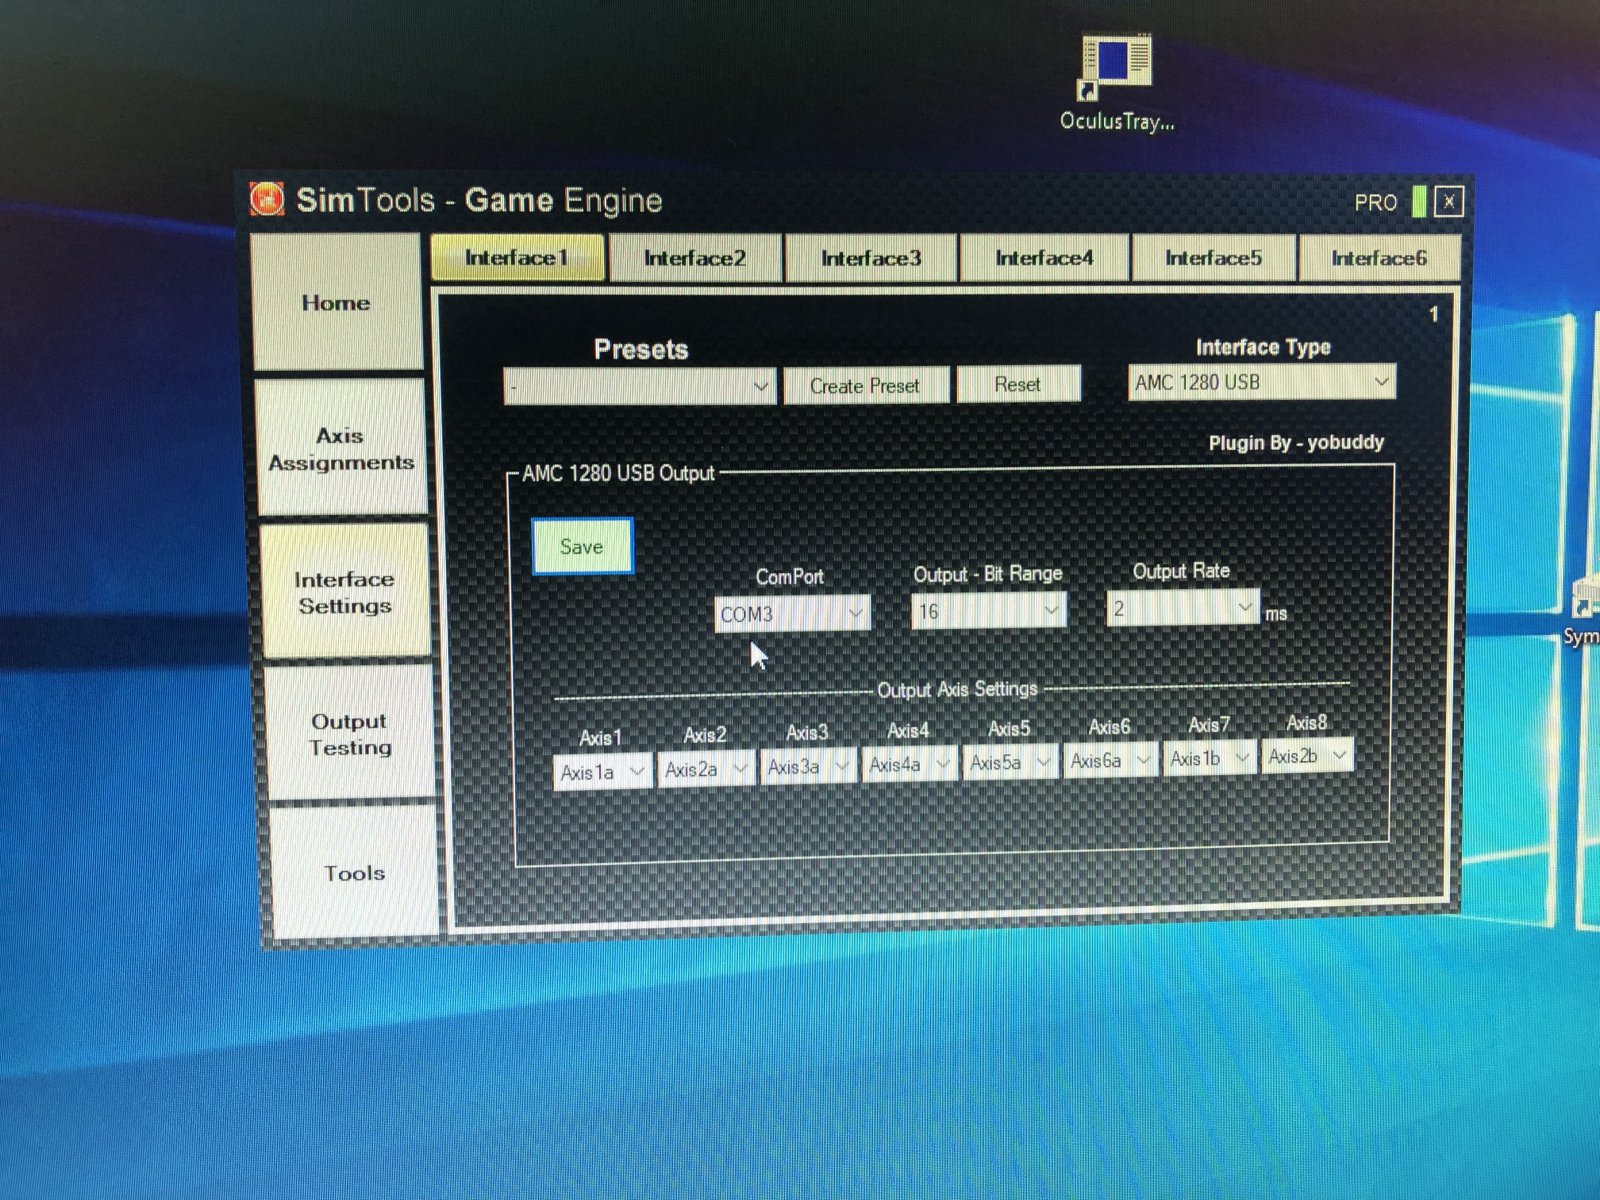This screenshot has height=1200, width=1600.
Task: Click the 'SimTools - Game Engine' window title
Action: point(480,200)
